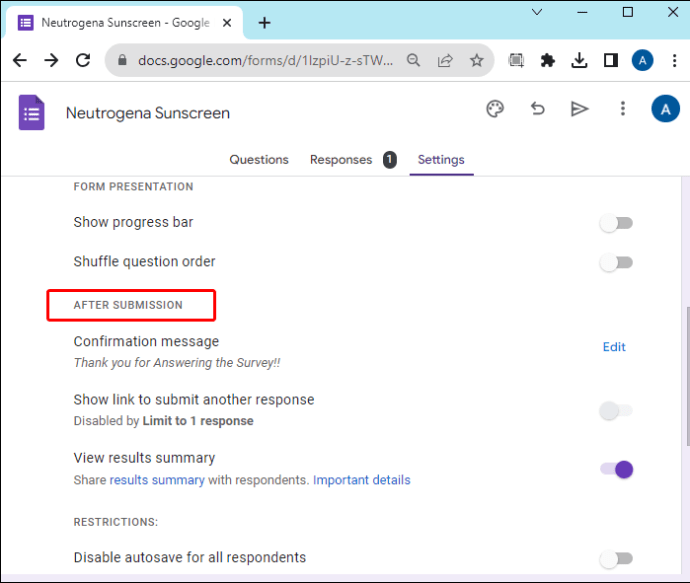Image resolution: width=690 pixels, height=583 pixels.
Task: Open the form's More options menu
Action: [623, 109]
